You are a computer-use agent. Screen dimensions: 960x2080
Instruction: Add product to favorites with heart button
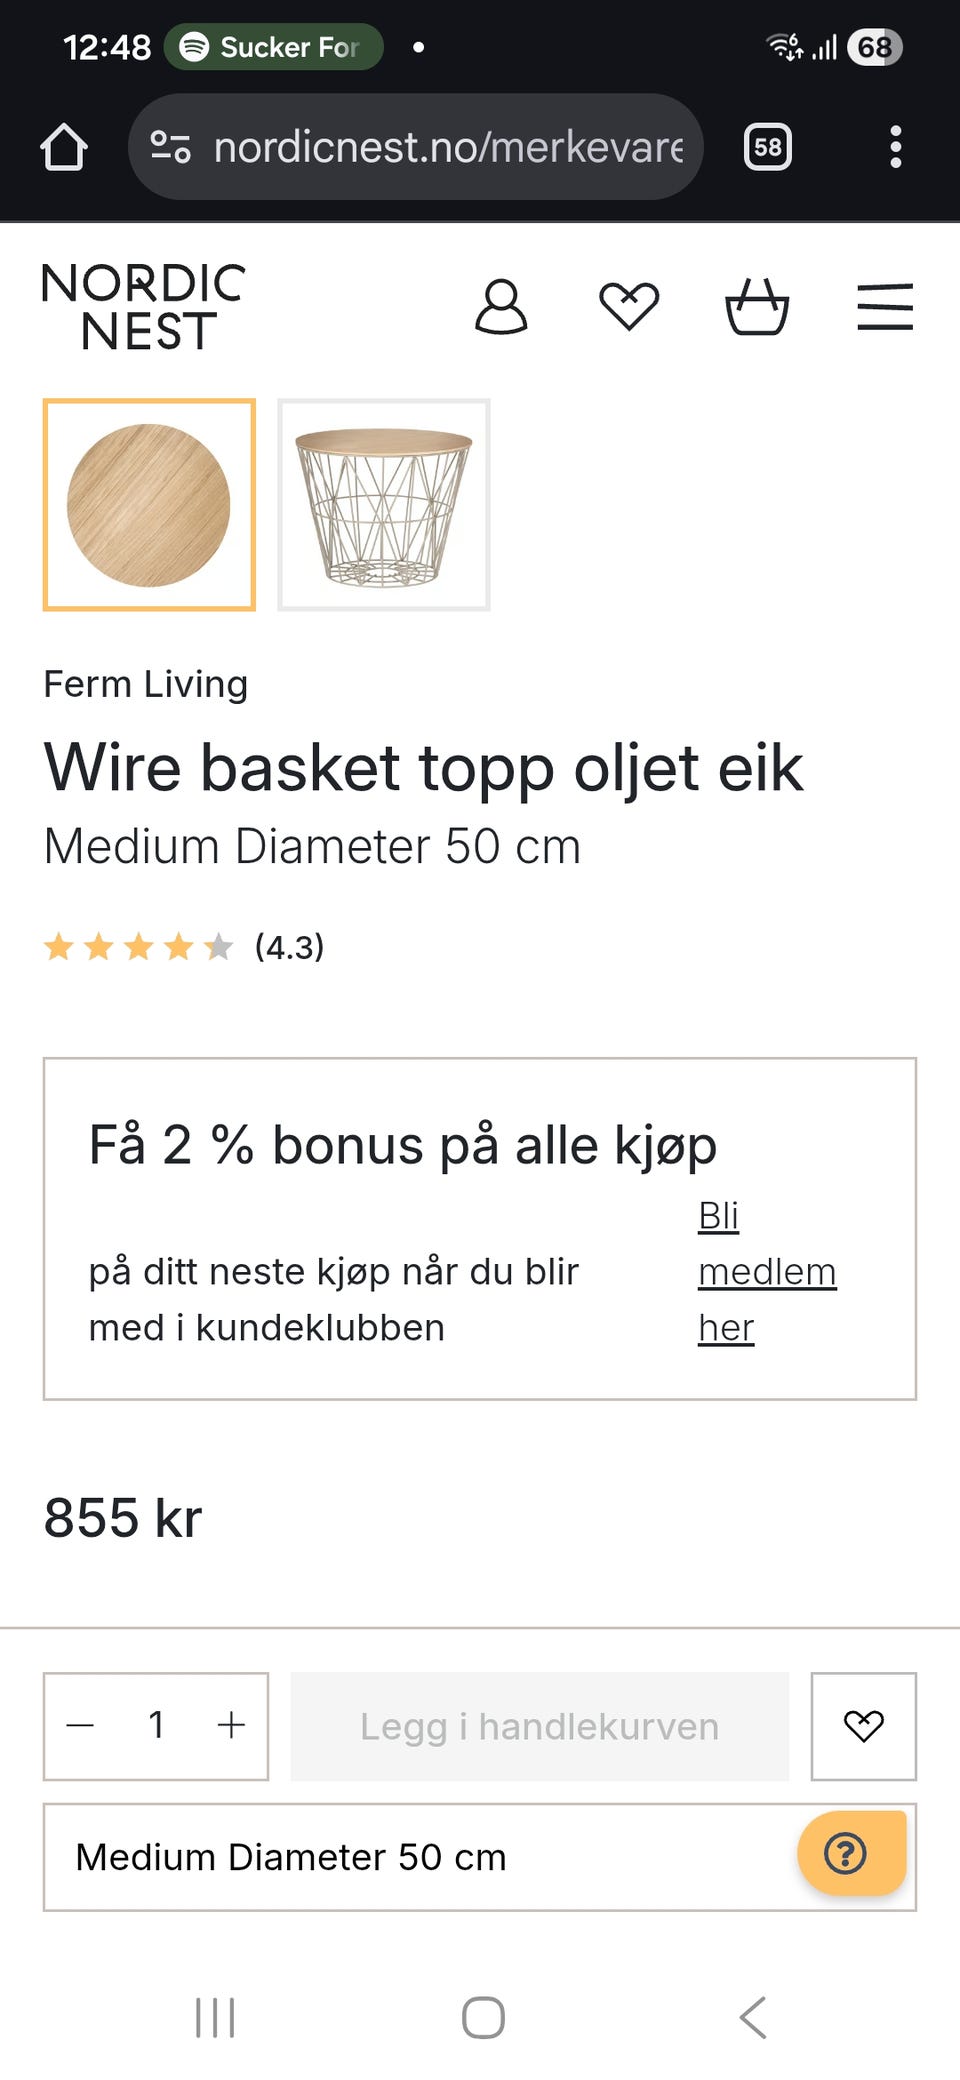click(863, 1726)
